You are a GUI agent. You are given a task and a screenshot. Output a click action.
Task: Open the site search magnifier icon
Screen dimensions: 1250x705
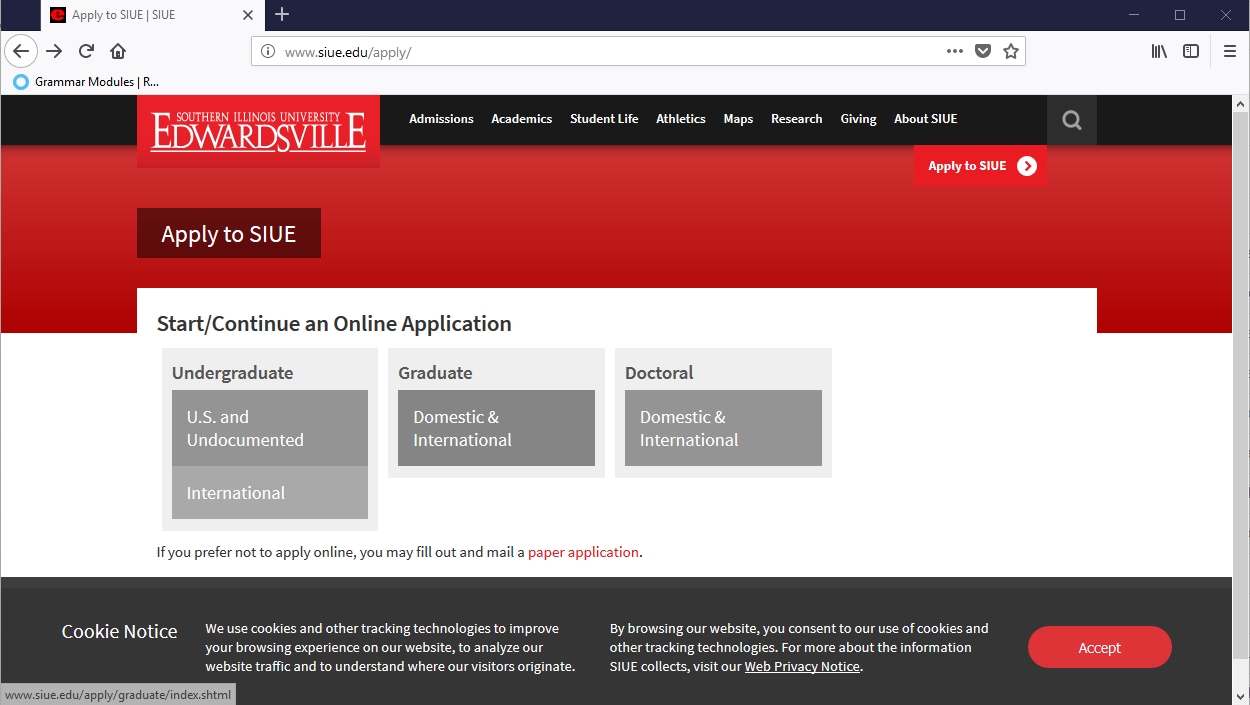[x=1072, y=120]
